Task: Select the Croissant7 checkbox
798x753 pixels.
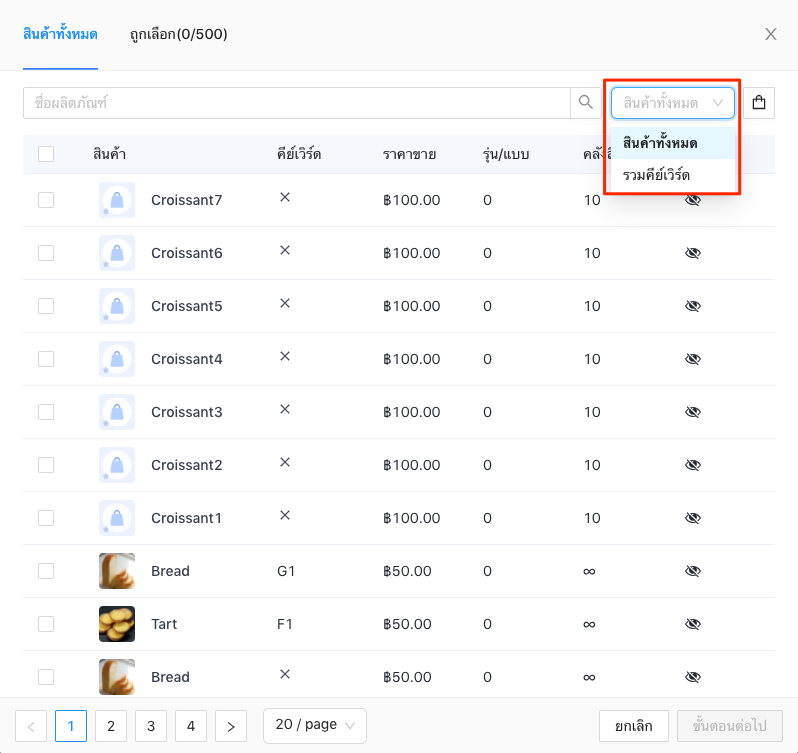Action: pyautogui.click(x=46, y=200)
